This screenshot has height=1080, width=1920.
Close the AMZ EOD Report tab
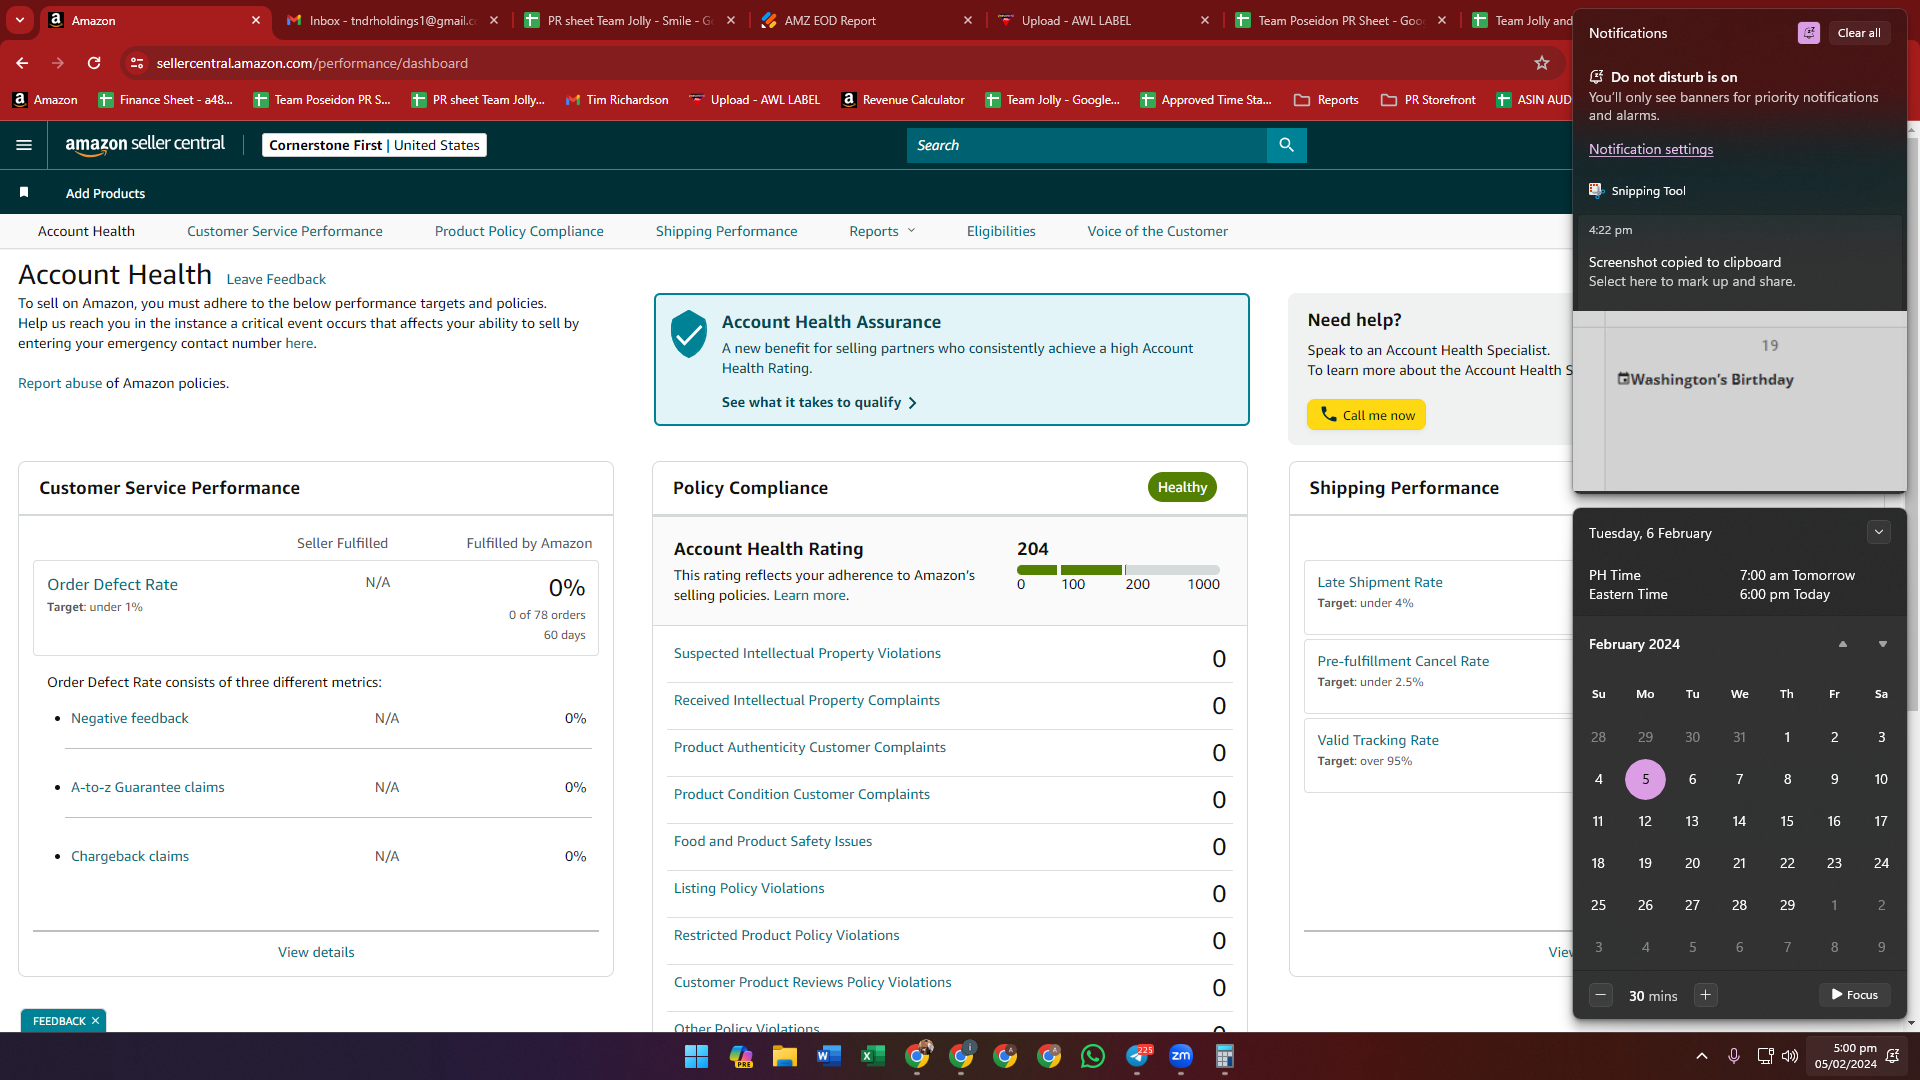click(x=967, y=20)
